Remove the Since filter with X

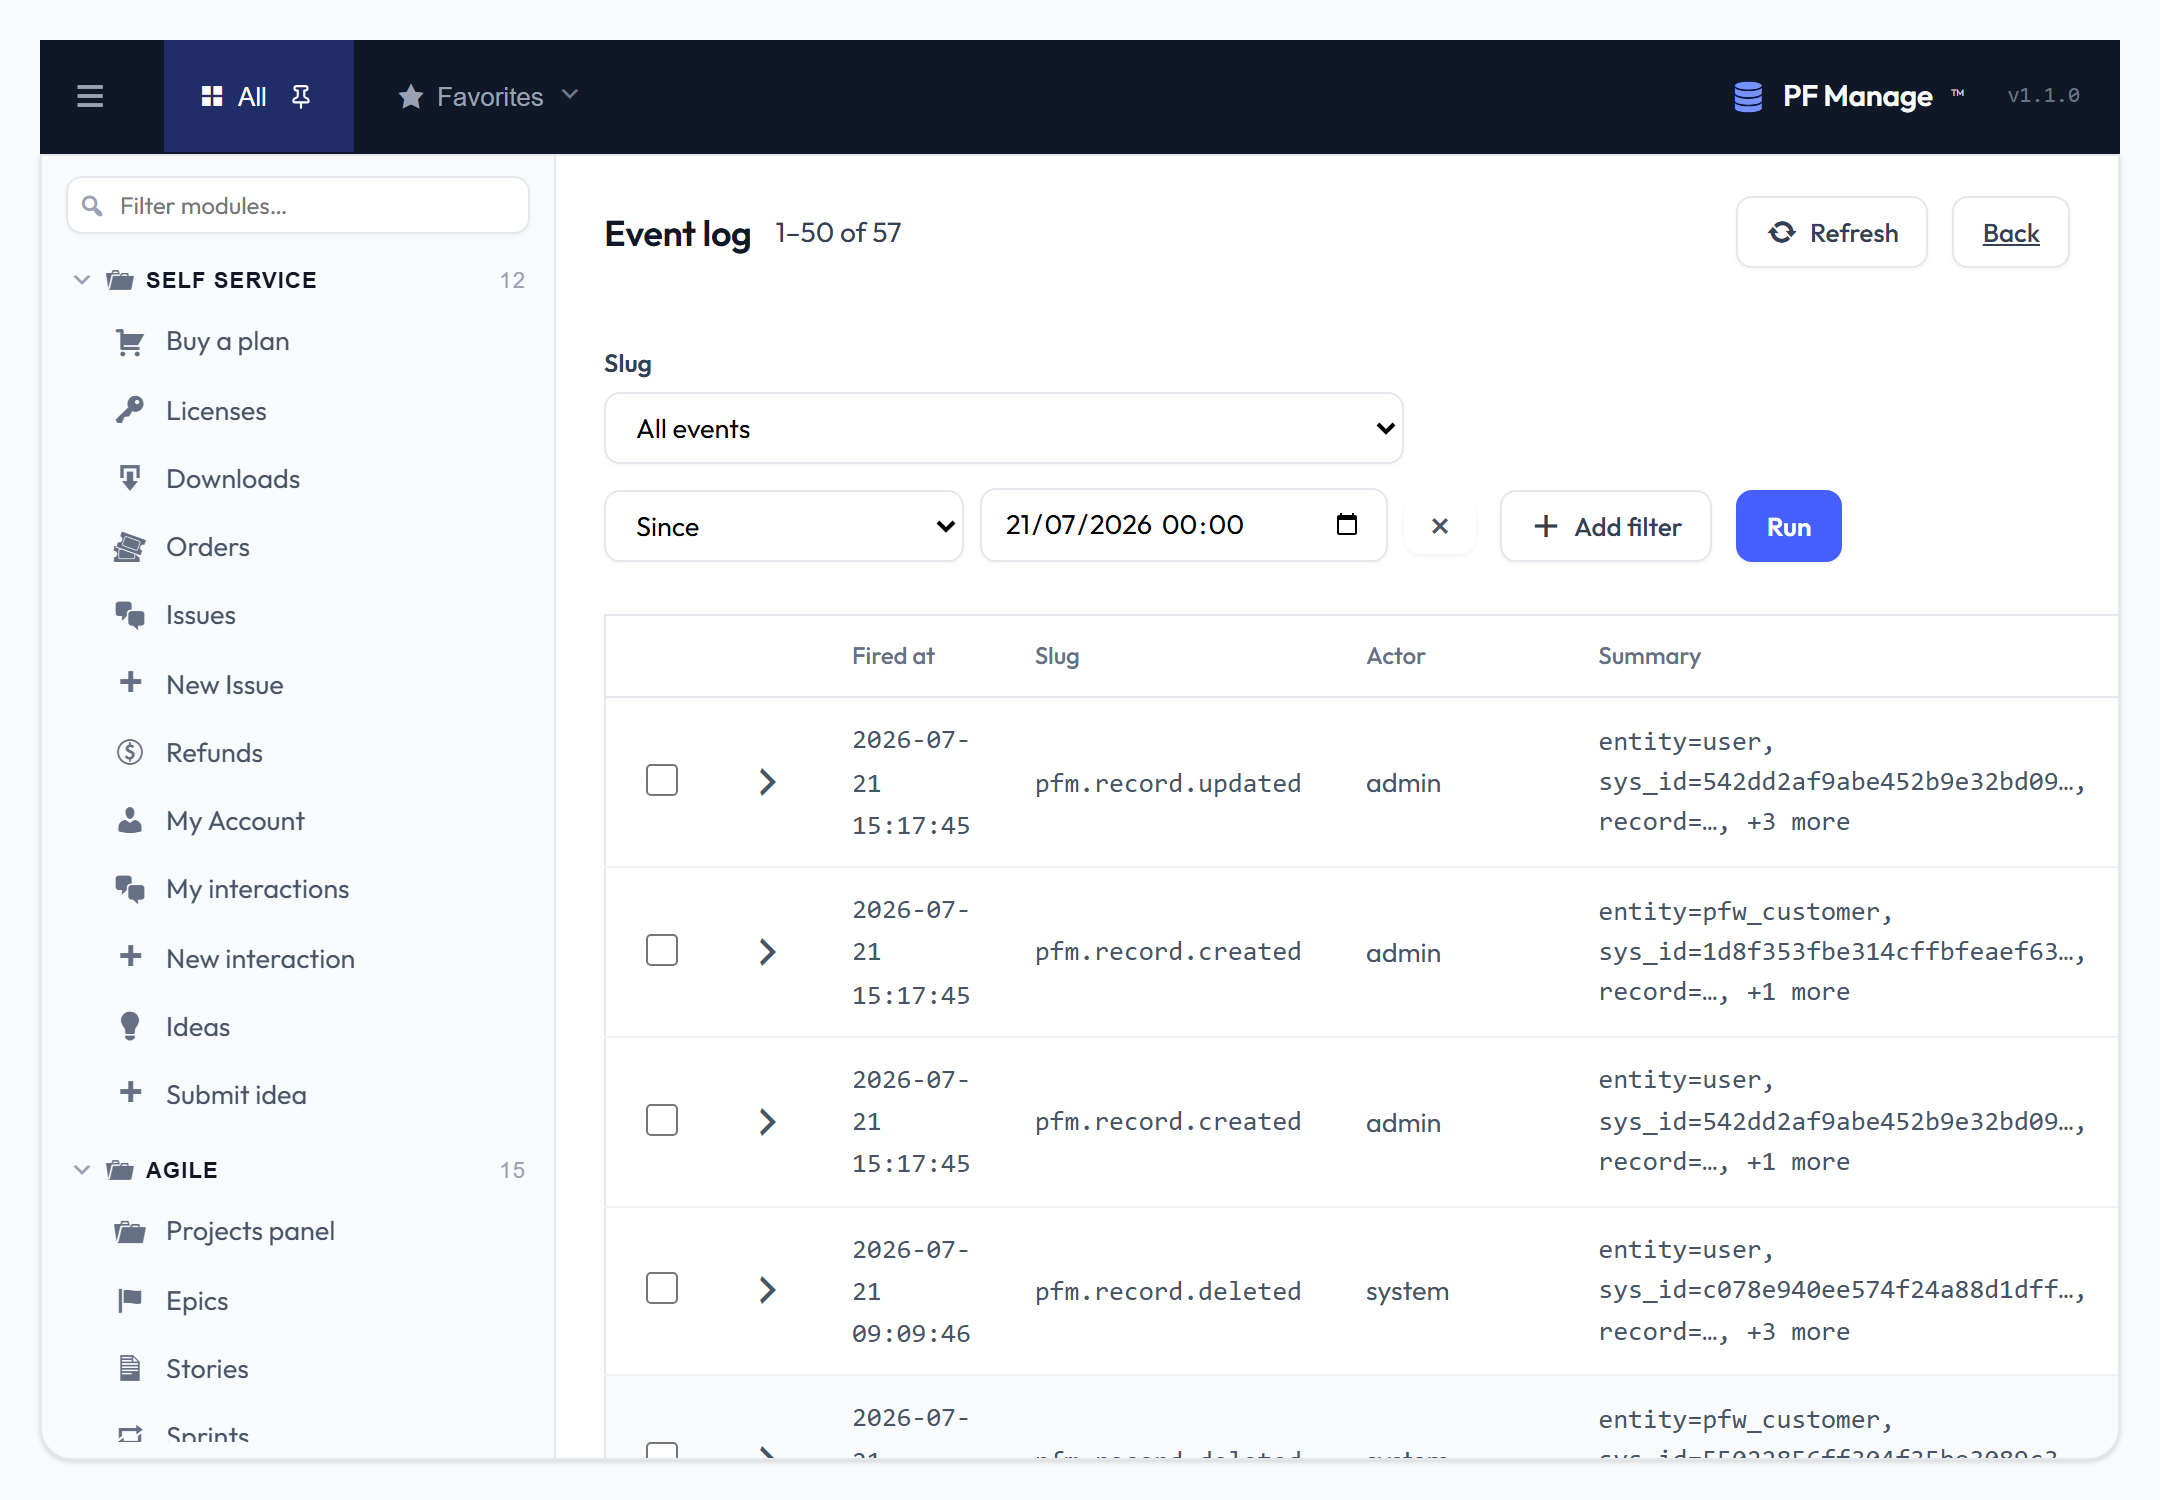coord(1440,526)
